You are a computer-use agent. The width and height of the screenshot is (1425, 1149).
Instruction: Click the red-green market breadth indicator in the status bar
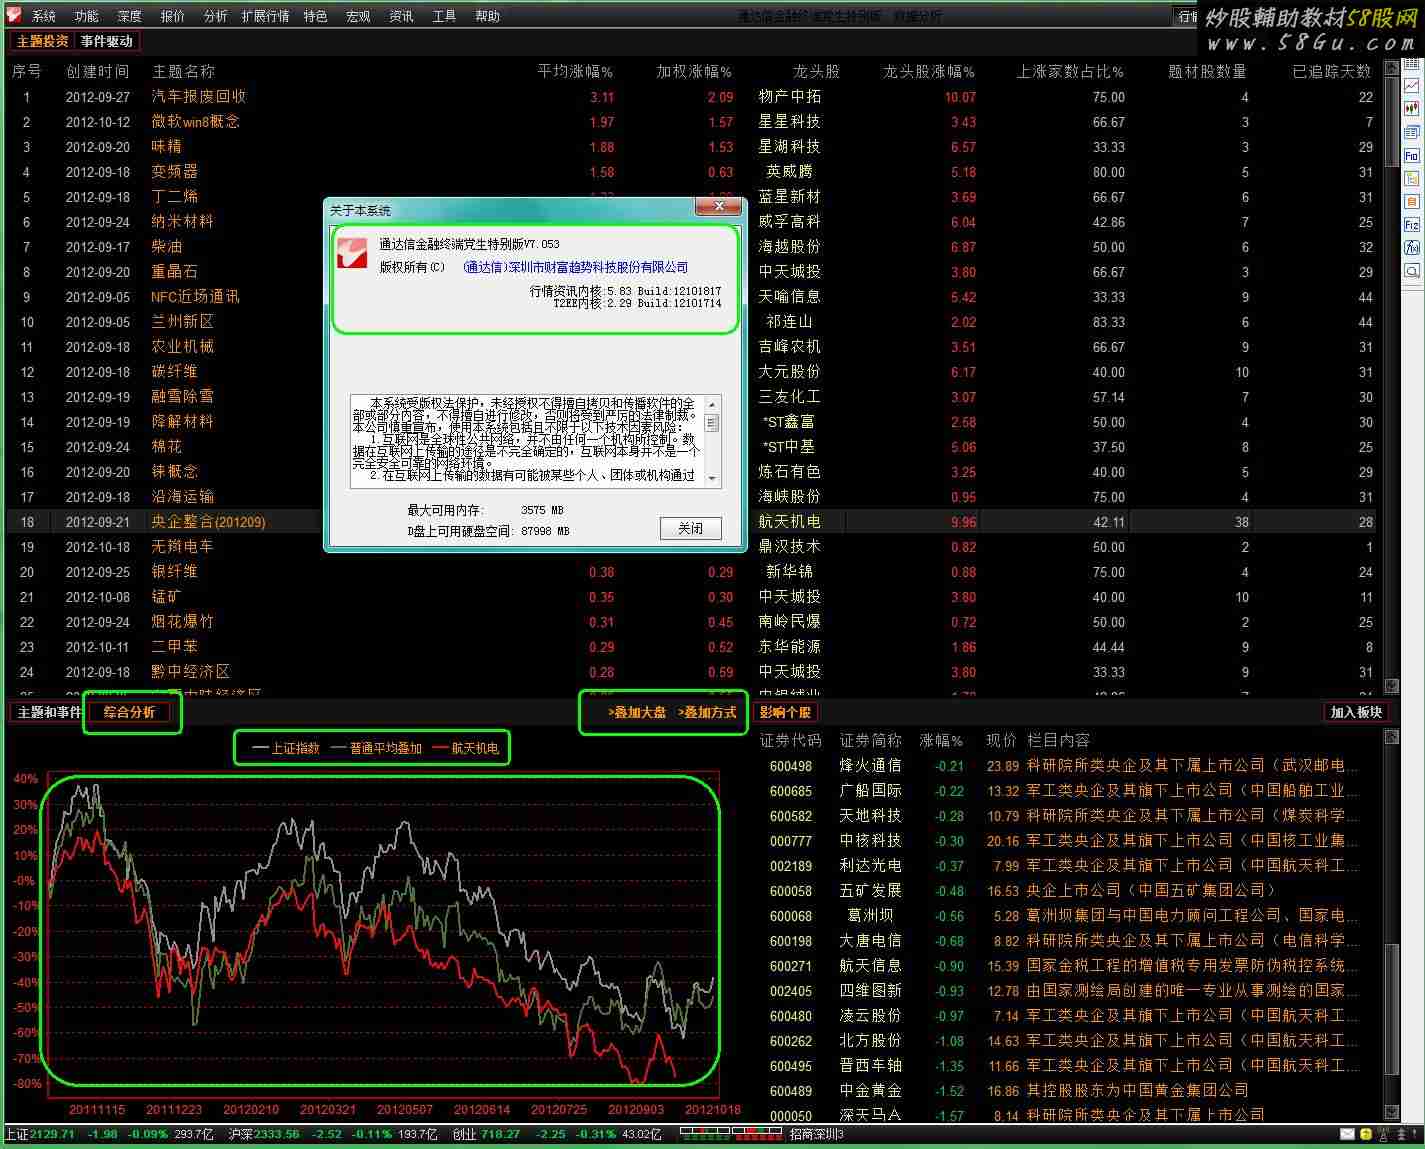point(730,1134)
